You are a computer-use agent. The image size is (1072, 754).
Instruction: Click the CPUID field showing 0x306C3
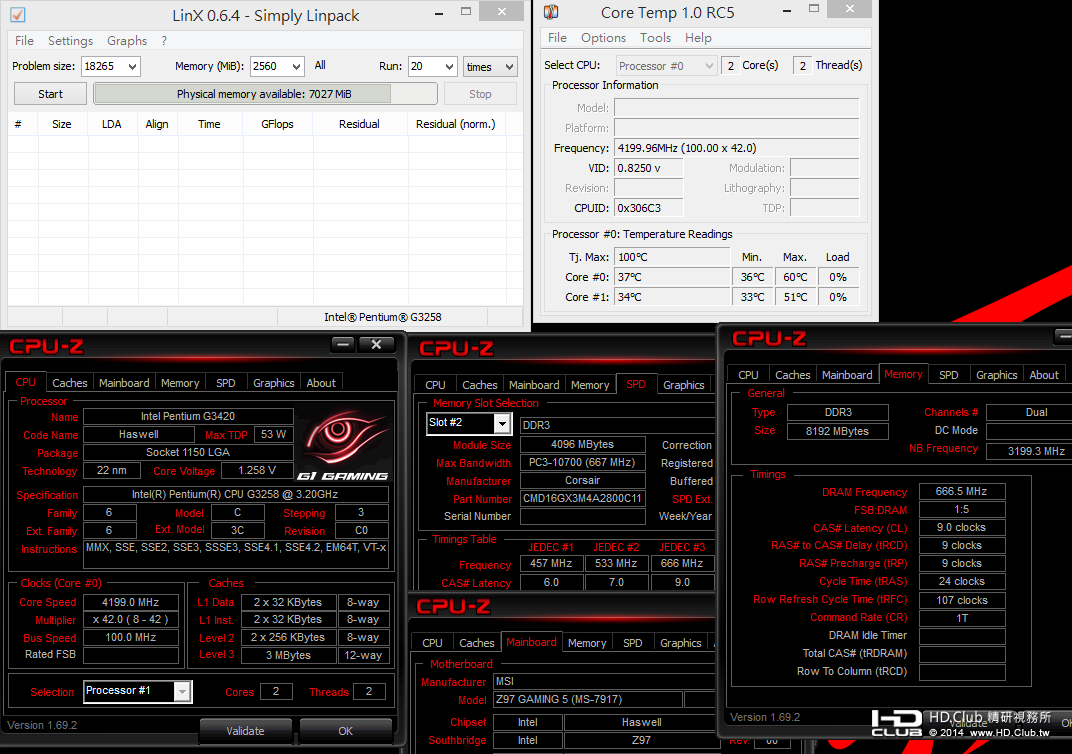[x=649, y=208]
